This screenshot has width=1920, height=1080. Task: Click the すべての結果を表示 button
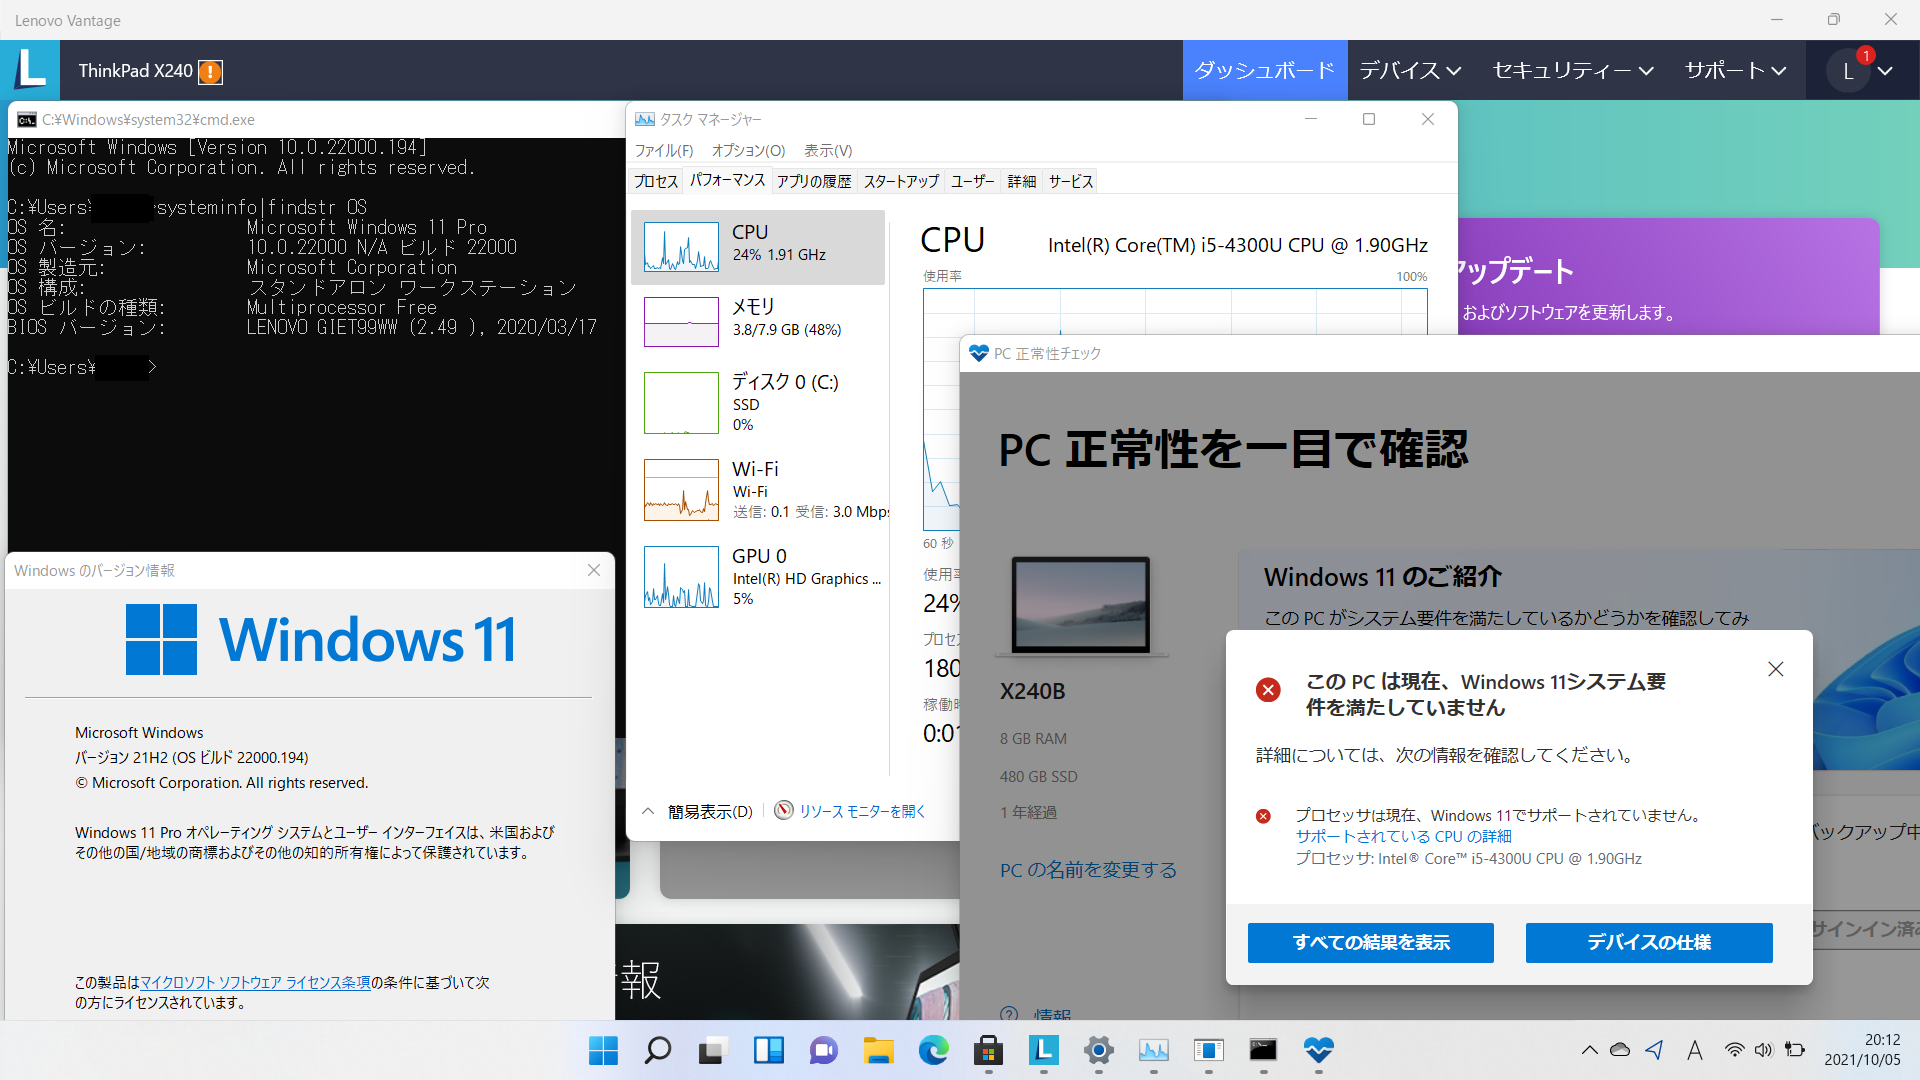click(1370, 942)
